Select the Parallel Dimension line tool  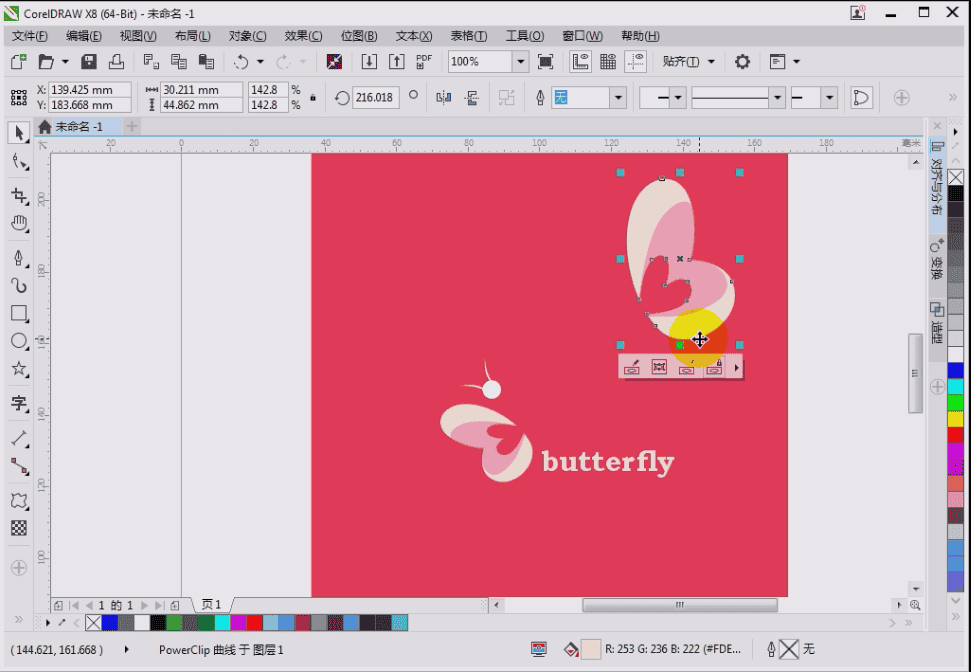coord(19,439)
